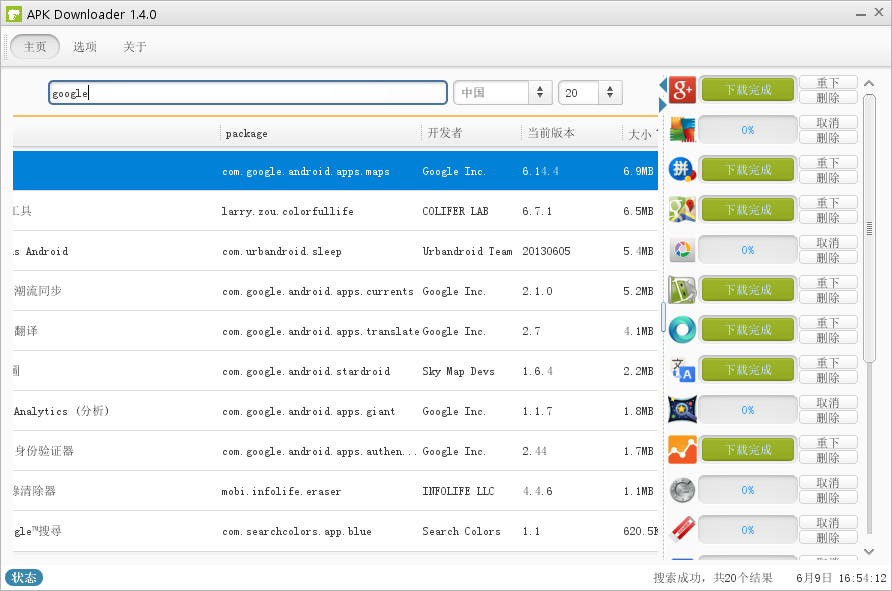The width and height of the screenshot is (892, 591).
Task: Click the google search input field
Action: pos(248,93)
